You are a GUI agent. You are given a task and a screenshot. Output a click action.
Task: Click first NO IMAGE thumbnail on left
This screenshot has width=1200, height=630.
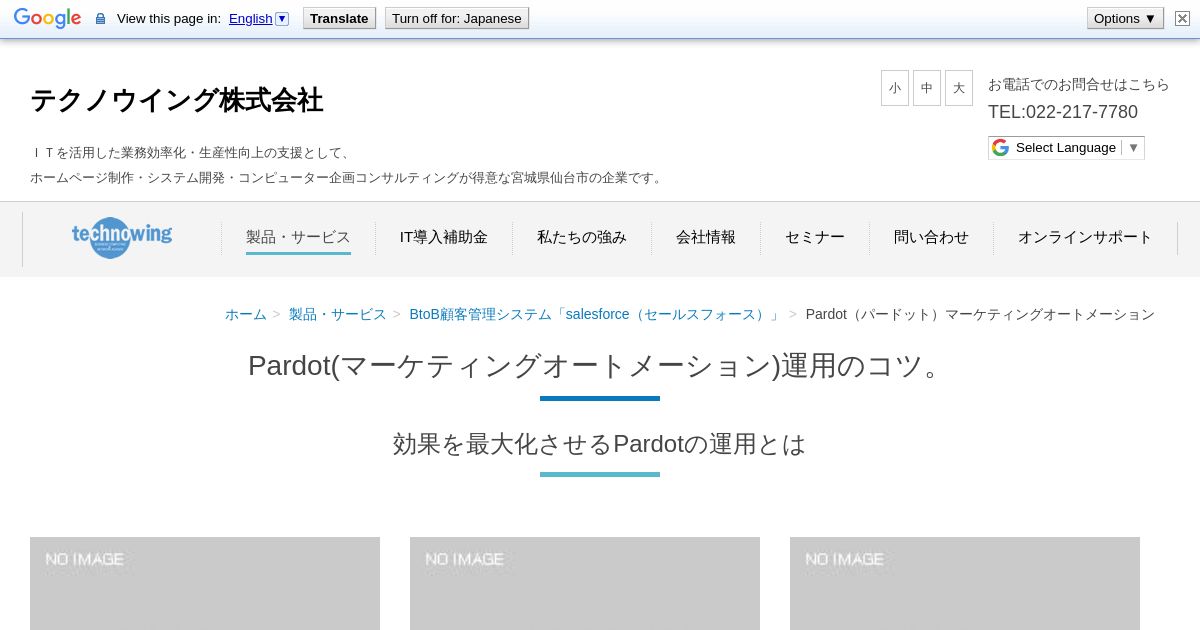[x=205, y=583]
